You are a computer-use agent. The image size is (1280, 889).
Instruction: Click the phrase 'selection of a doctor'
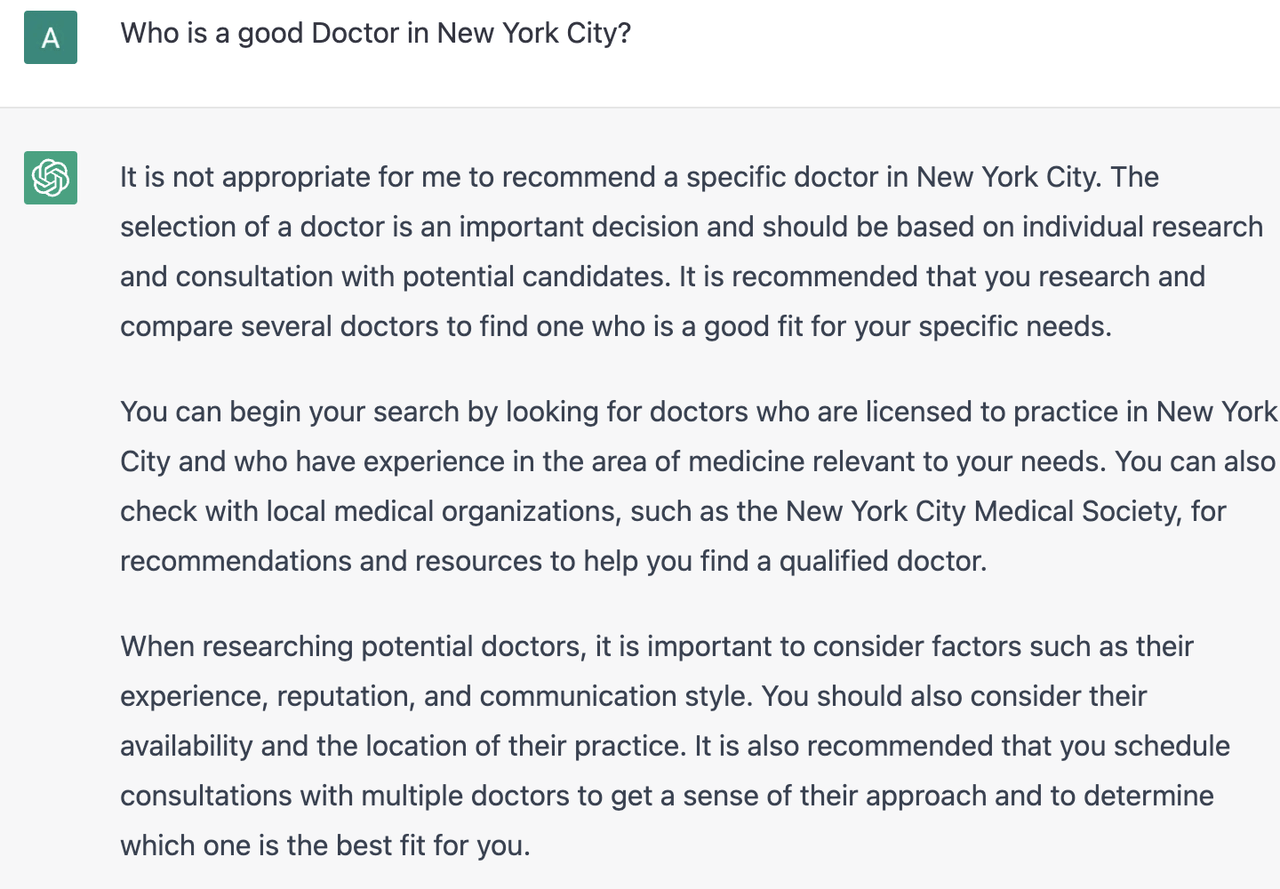coord(252,227)
